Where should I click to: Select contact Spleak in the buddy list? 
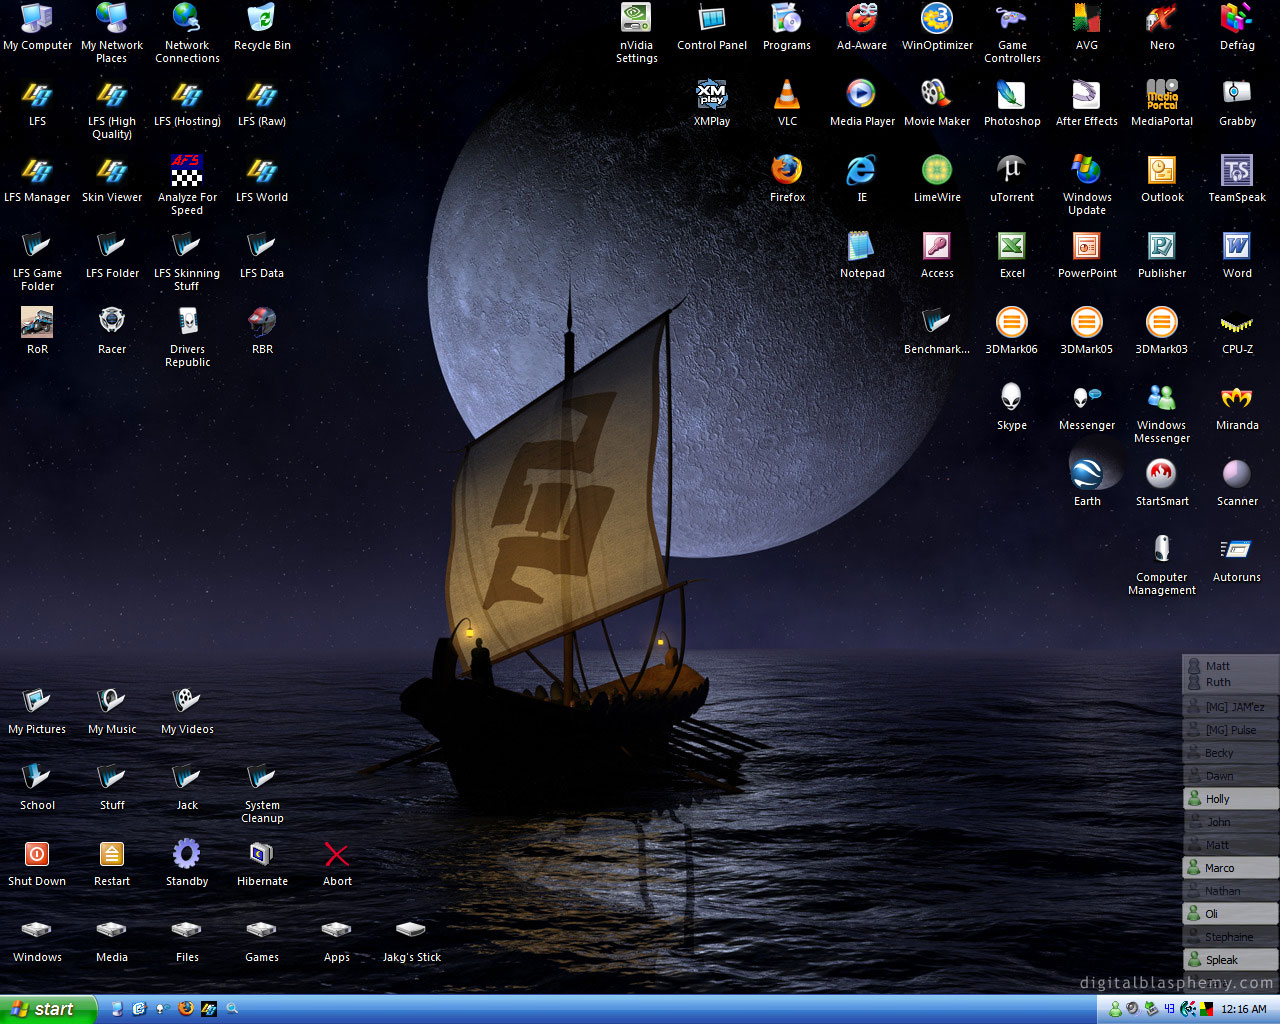tap(1231, 960)
